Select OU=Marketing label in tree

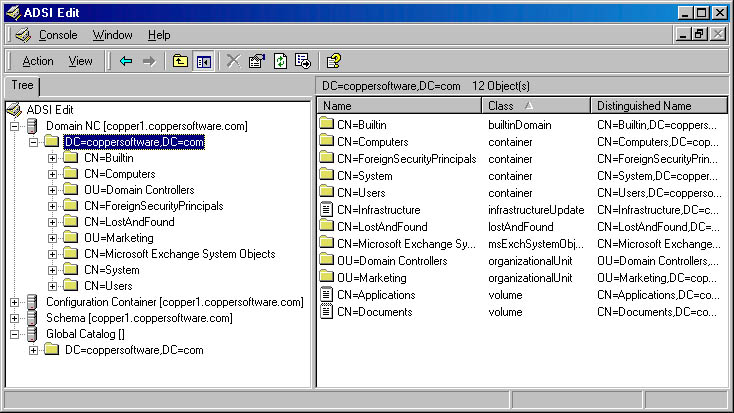pos(119,238)
